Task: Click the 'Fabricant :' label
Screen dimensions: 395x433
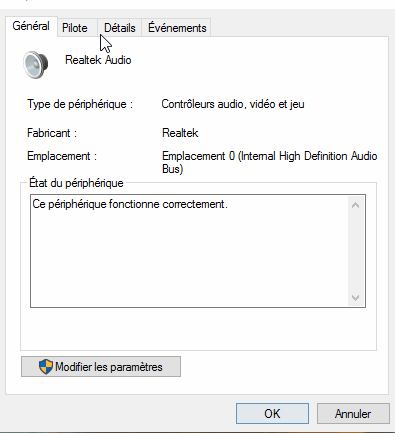Action: coord(52,133)
